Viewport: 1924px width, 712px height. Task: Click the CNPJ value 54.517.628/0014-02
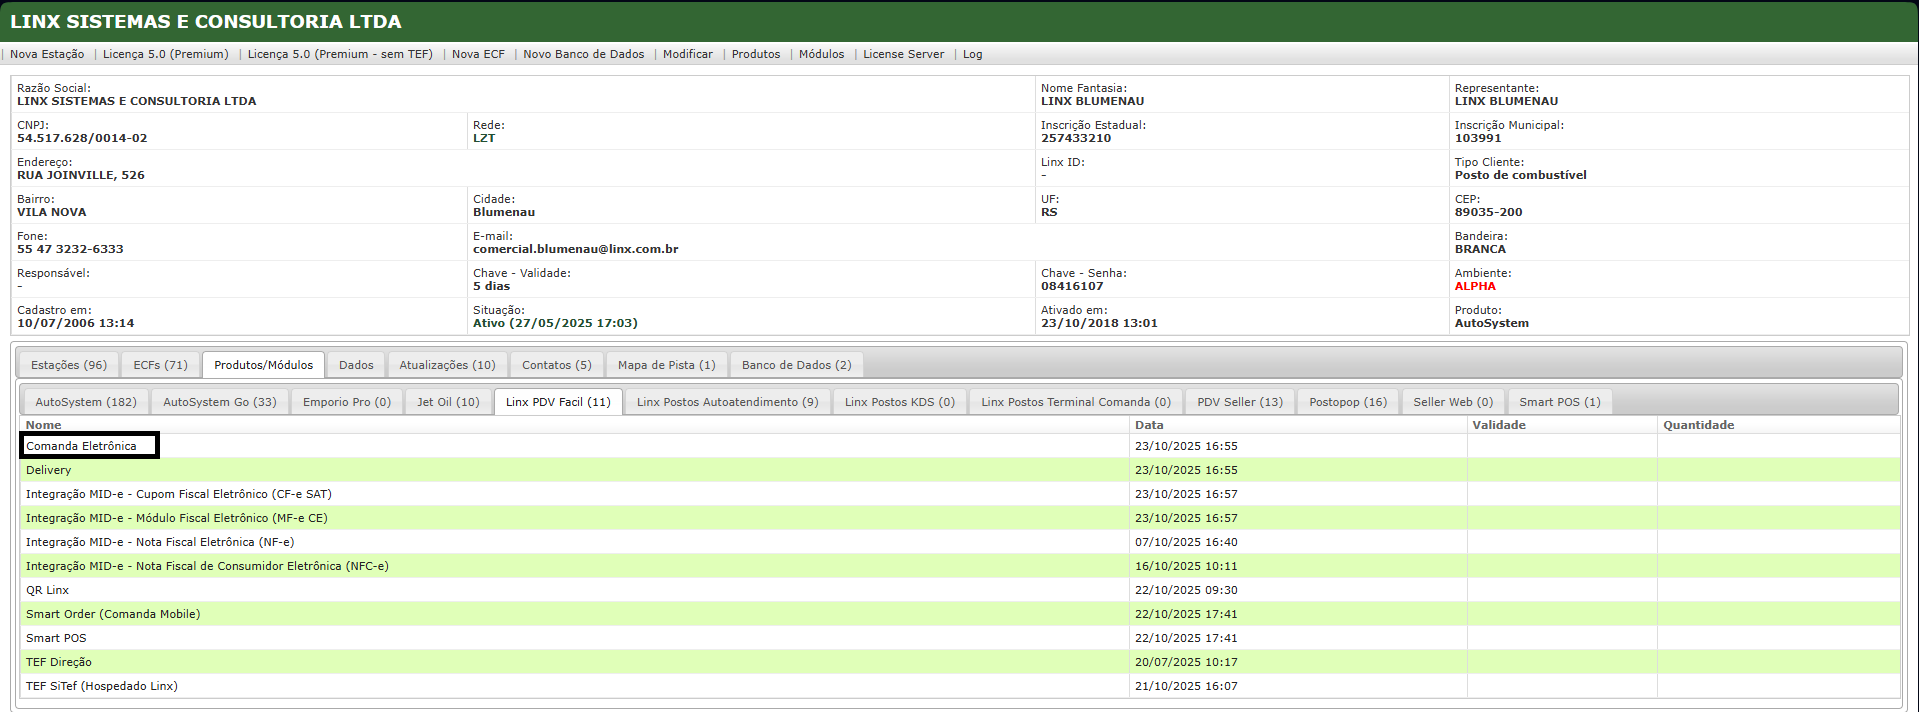click(x=82, y=138)
